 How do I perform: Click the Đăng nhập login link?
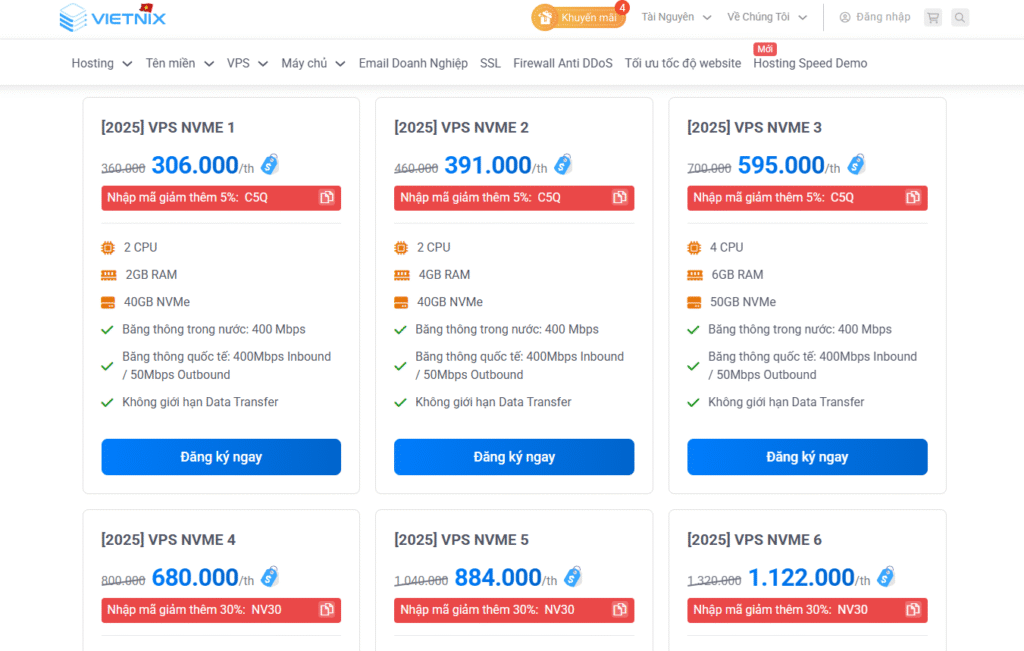tap(875, 17)
